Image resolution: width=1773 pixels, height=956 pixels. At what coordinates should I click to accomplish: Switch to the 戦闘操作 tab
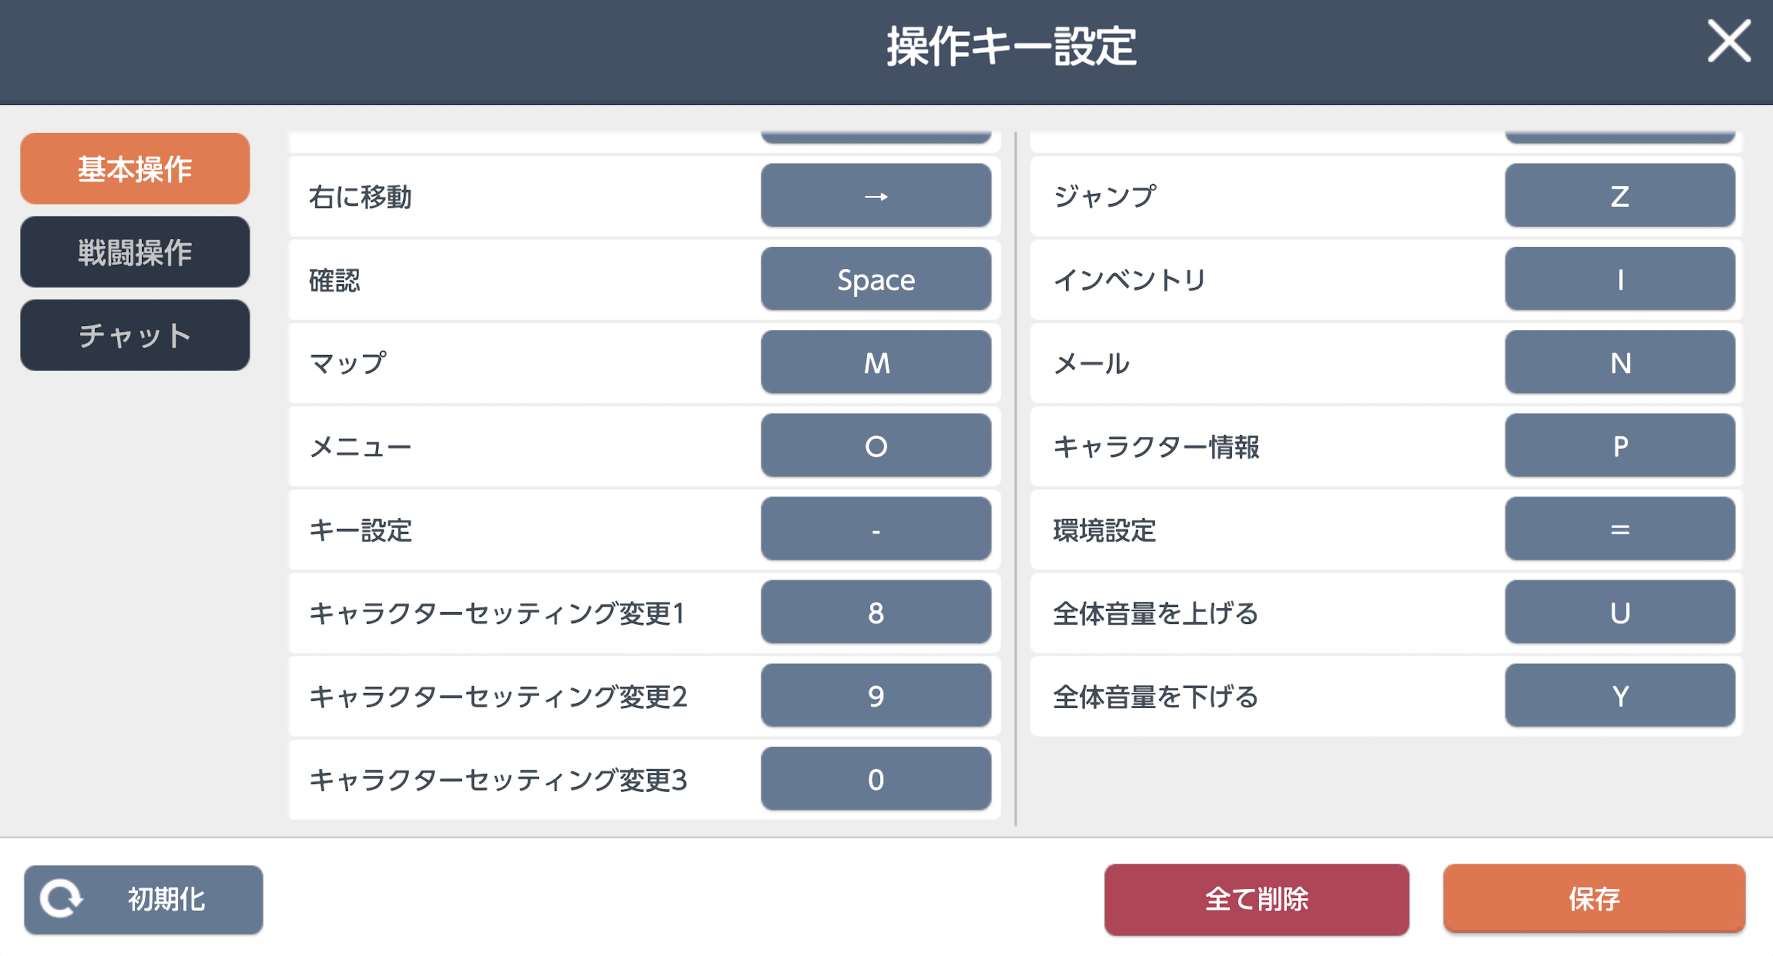coord(135,252)
